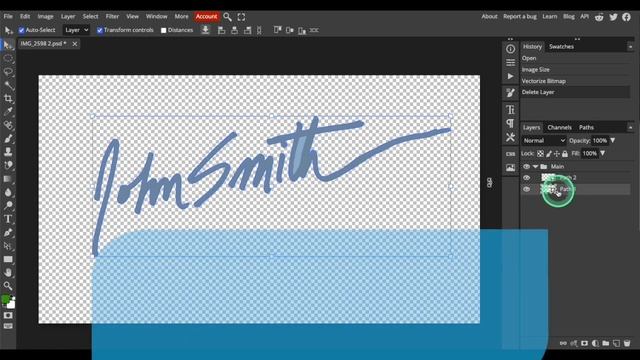Open the CSS panel icon
The height and width of the screenshot is (360, 640).
[510, 154]
